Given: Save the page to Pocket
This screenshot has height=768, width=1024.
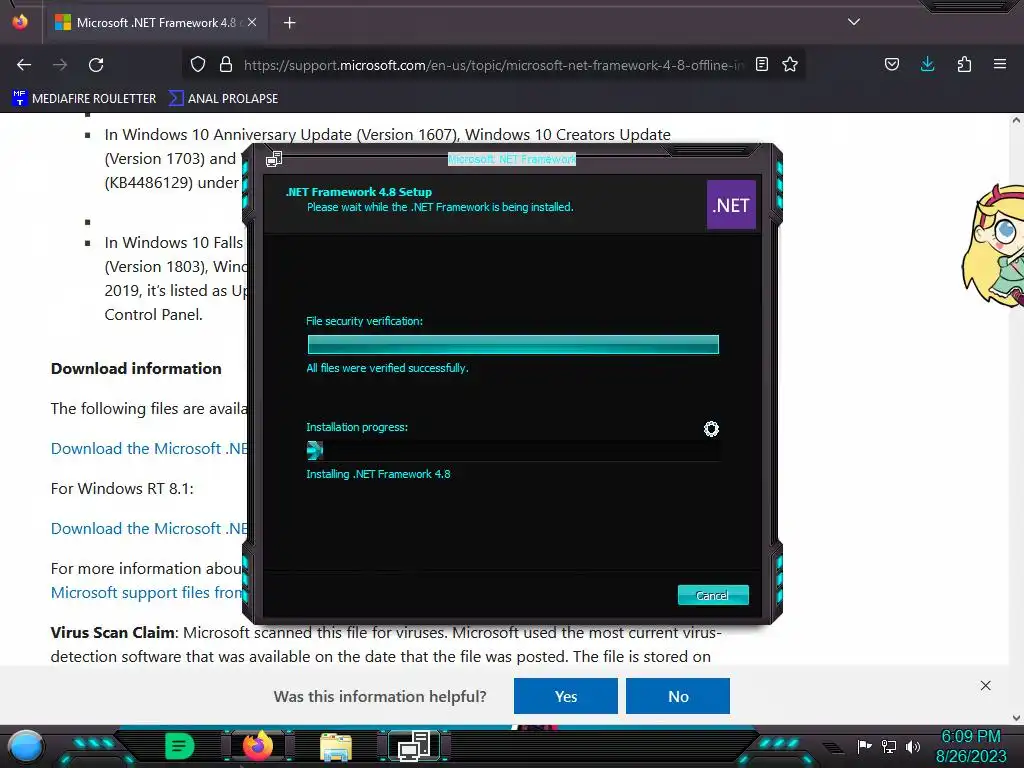Looking at the screenshot, I should pos(892,65).
